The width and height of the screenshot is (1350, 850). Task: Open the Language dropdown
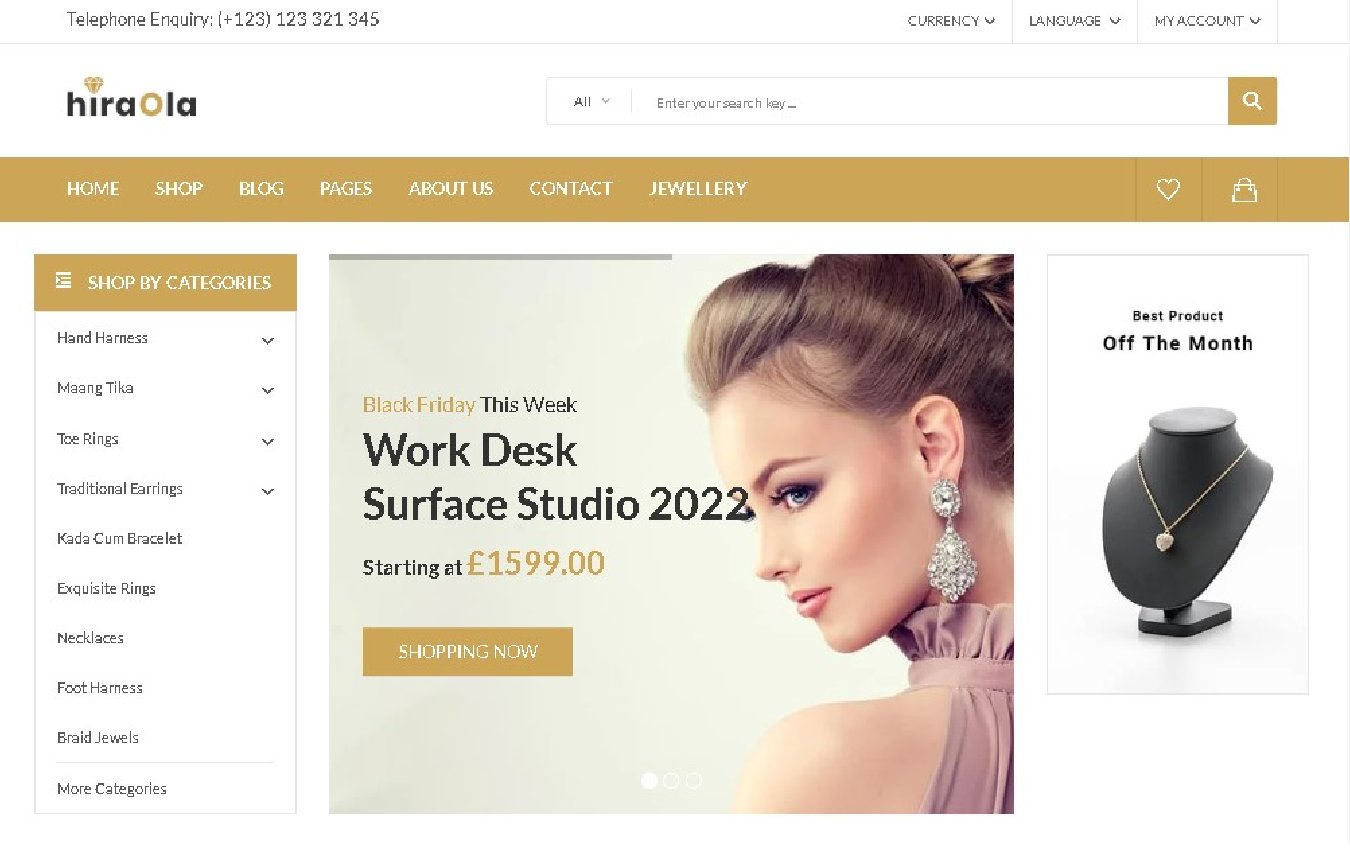(x=1074, y=21)
